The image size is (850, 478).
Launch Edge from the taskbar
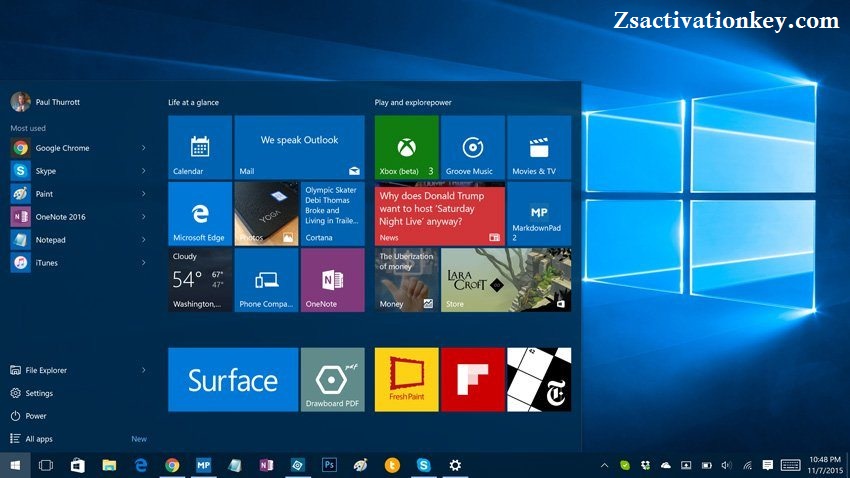pos(141,465)
